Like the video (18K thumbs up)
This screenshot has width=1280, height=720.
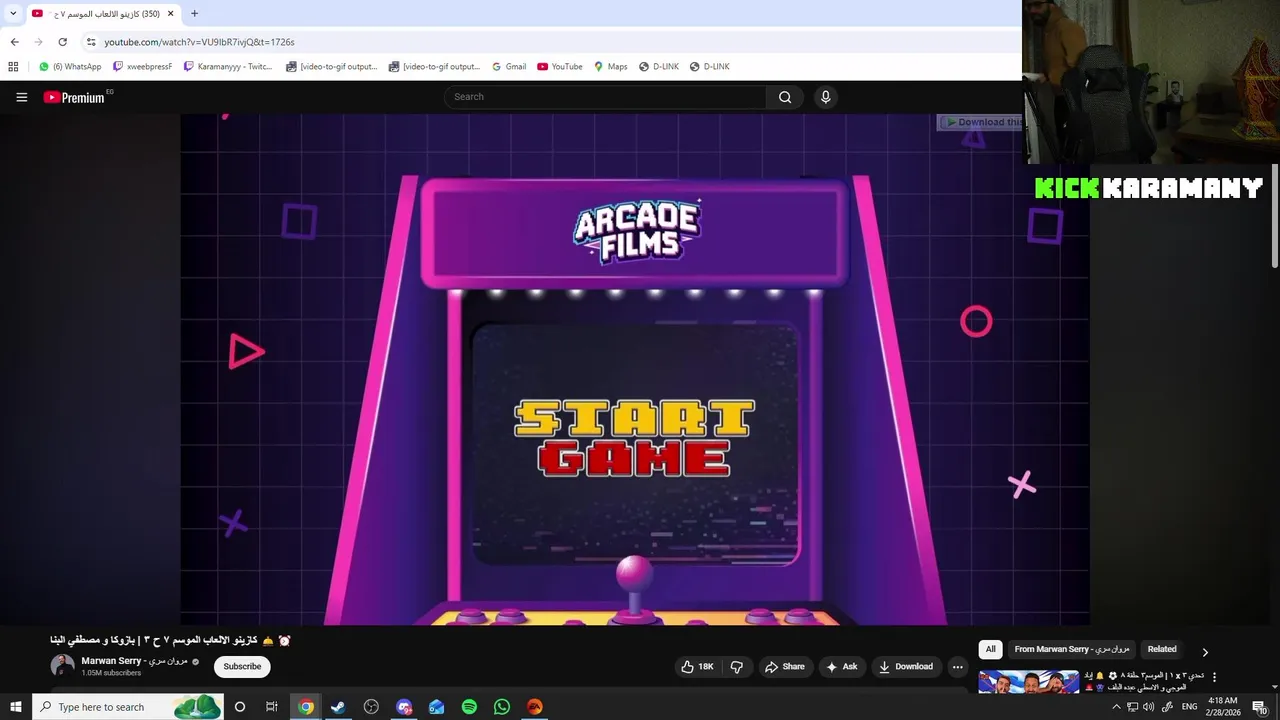pos(697,667)
